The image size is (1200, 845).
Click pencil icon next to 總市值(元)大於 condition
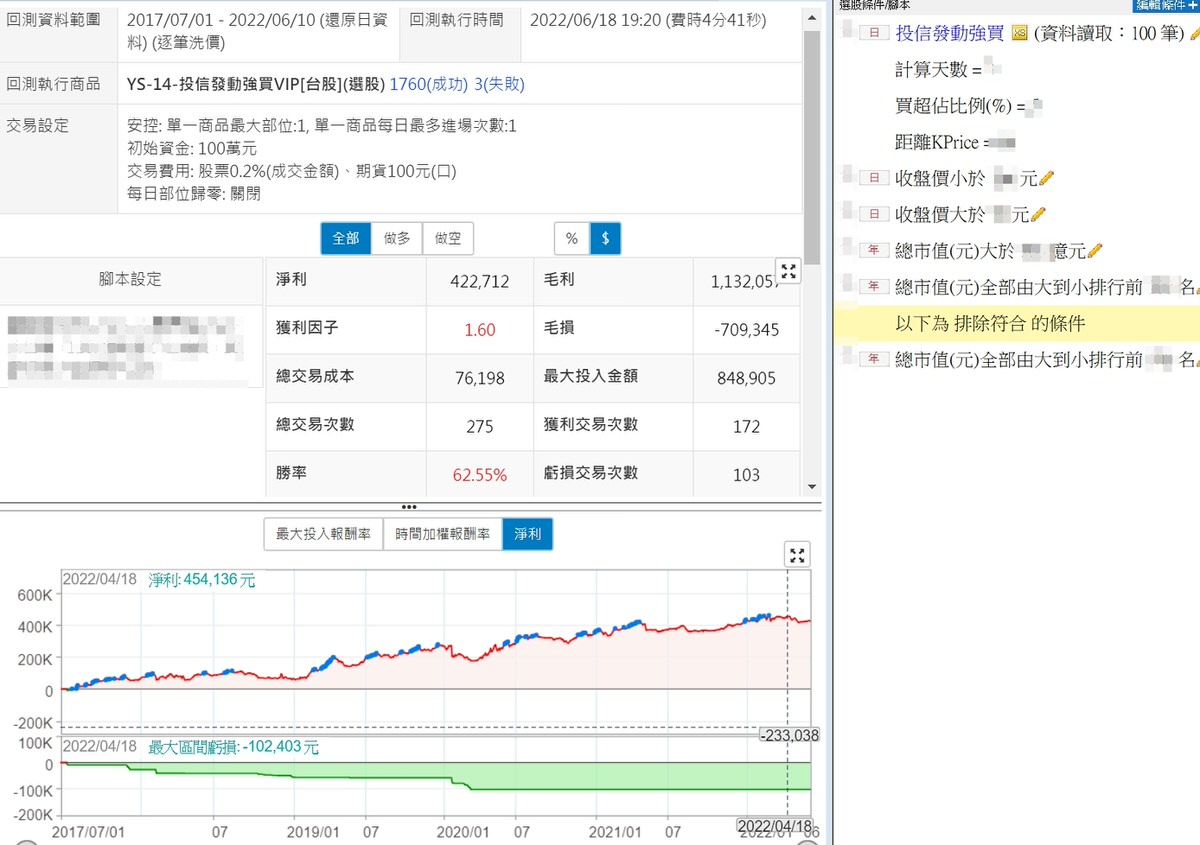tap(1094, 251)
